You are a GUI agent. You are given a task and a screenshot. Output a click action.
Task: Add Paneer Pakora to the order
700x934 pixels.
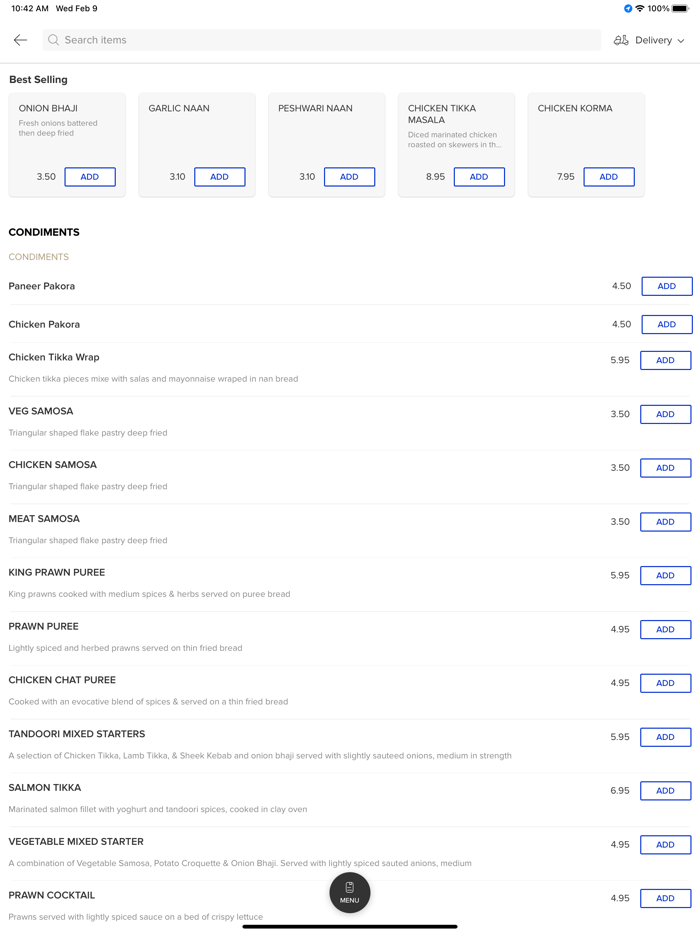(x=666, y=286)
